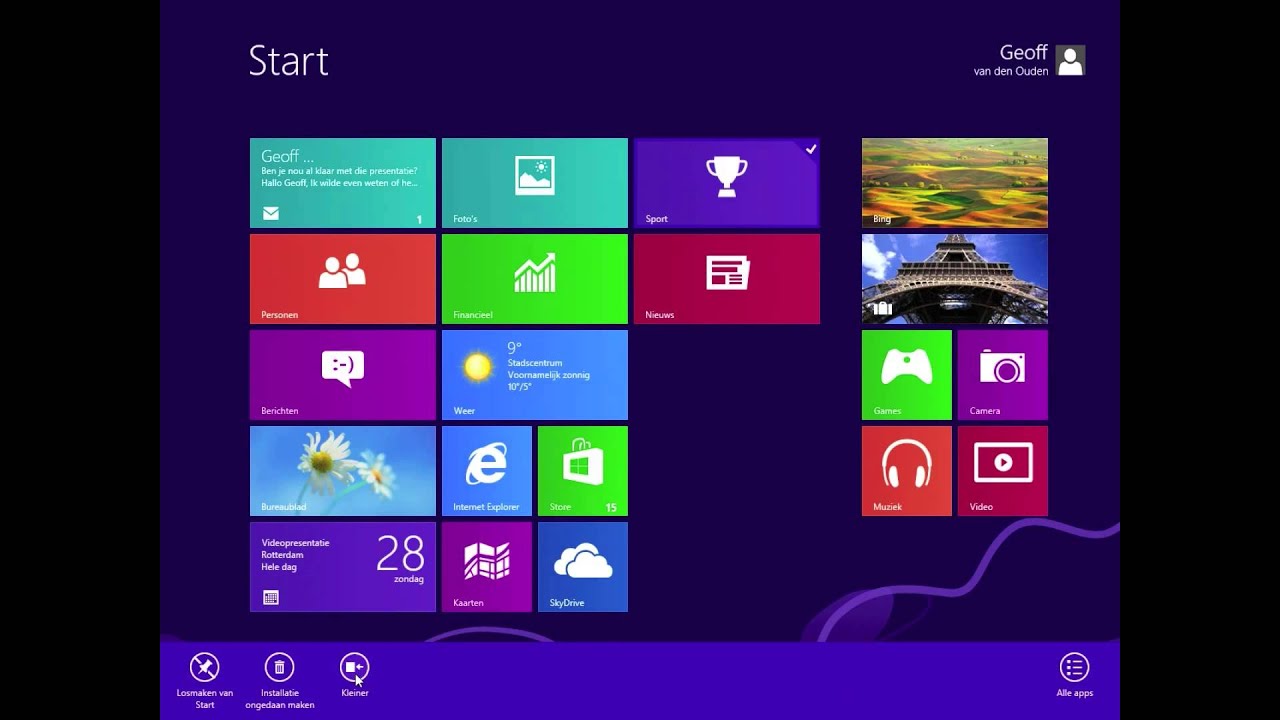This screenshot has height=720, width=1280.
Task: Launch Internet Explorer tile
Action: (486, 471)
